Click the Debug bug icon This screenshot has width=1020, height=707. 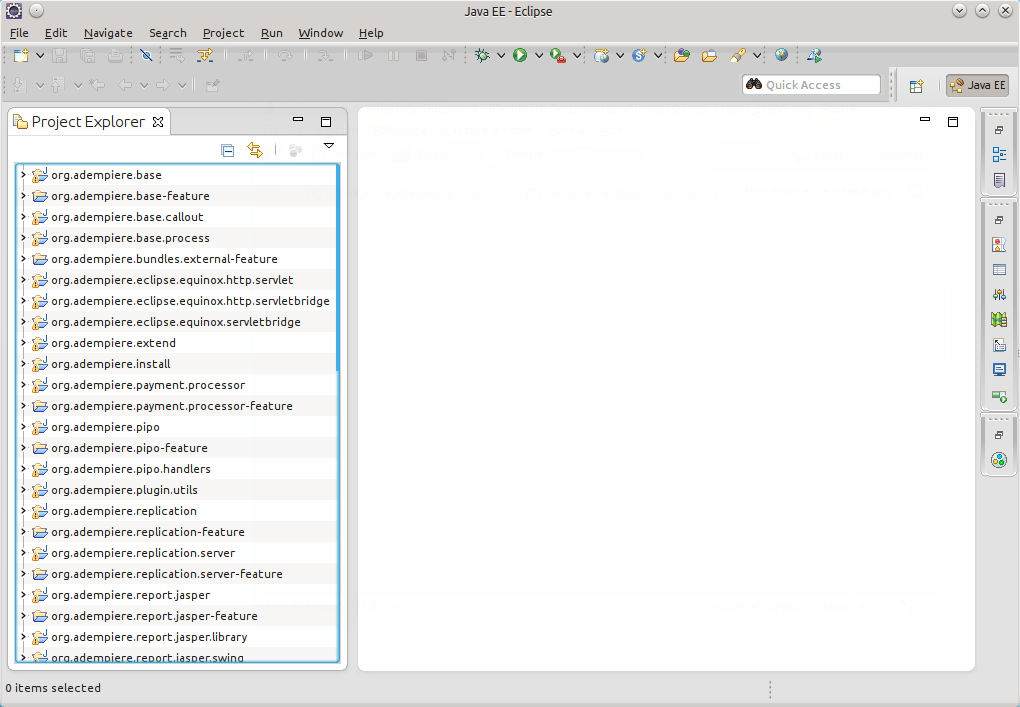(x=483, y=56)
